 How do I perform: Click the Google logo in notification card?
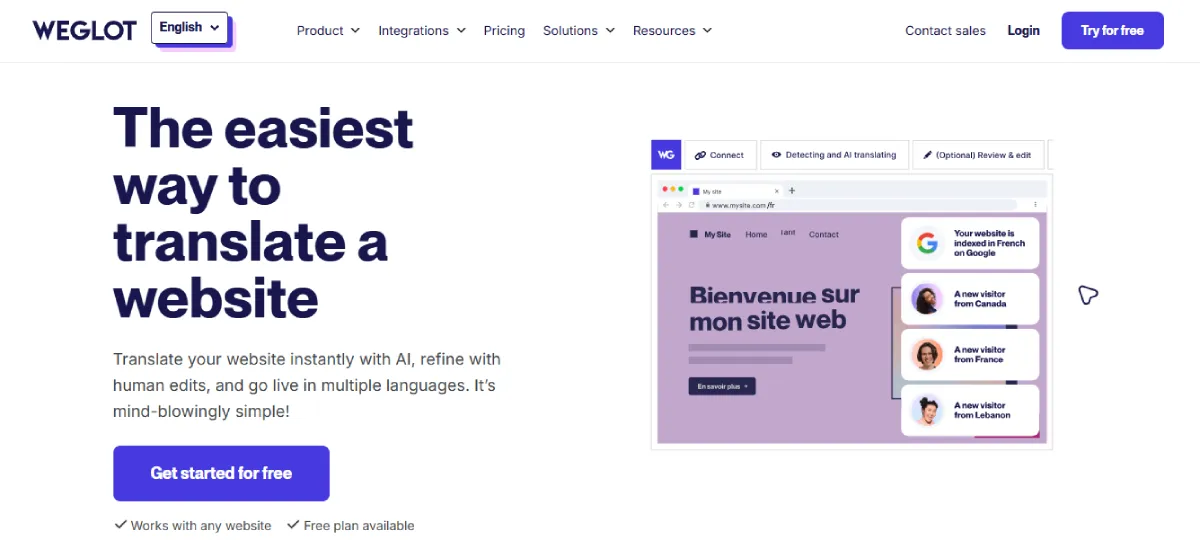(x=928, y=243)
